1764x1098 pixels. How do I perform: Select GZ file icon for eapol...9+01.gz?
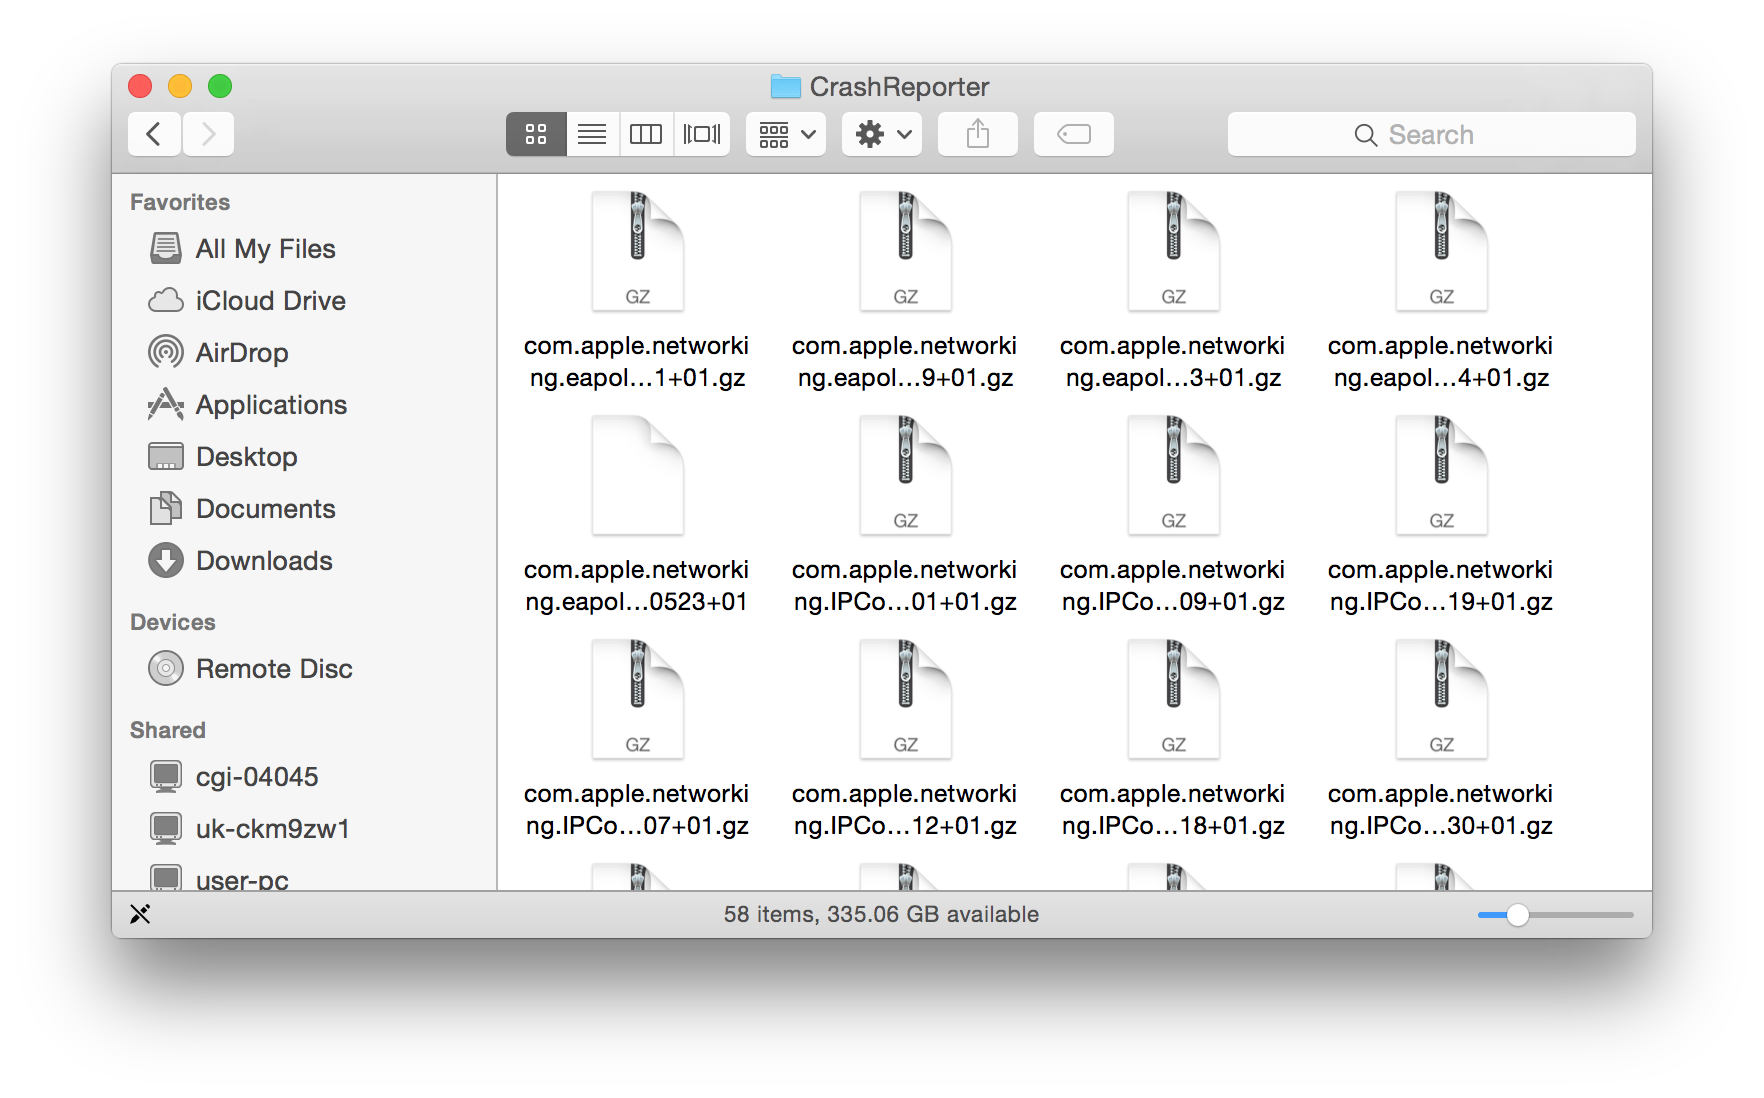click(x=906, y=251)
